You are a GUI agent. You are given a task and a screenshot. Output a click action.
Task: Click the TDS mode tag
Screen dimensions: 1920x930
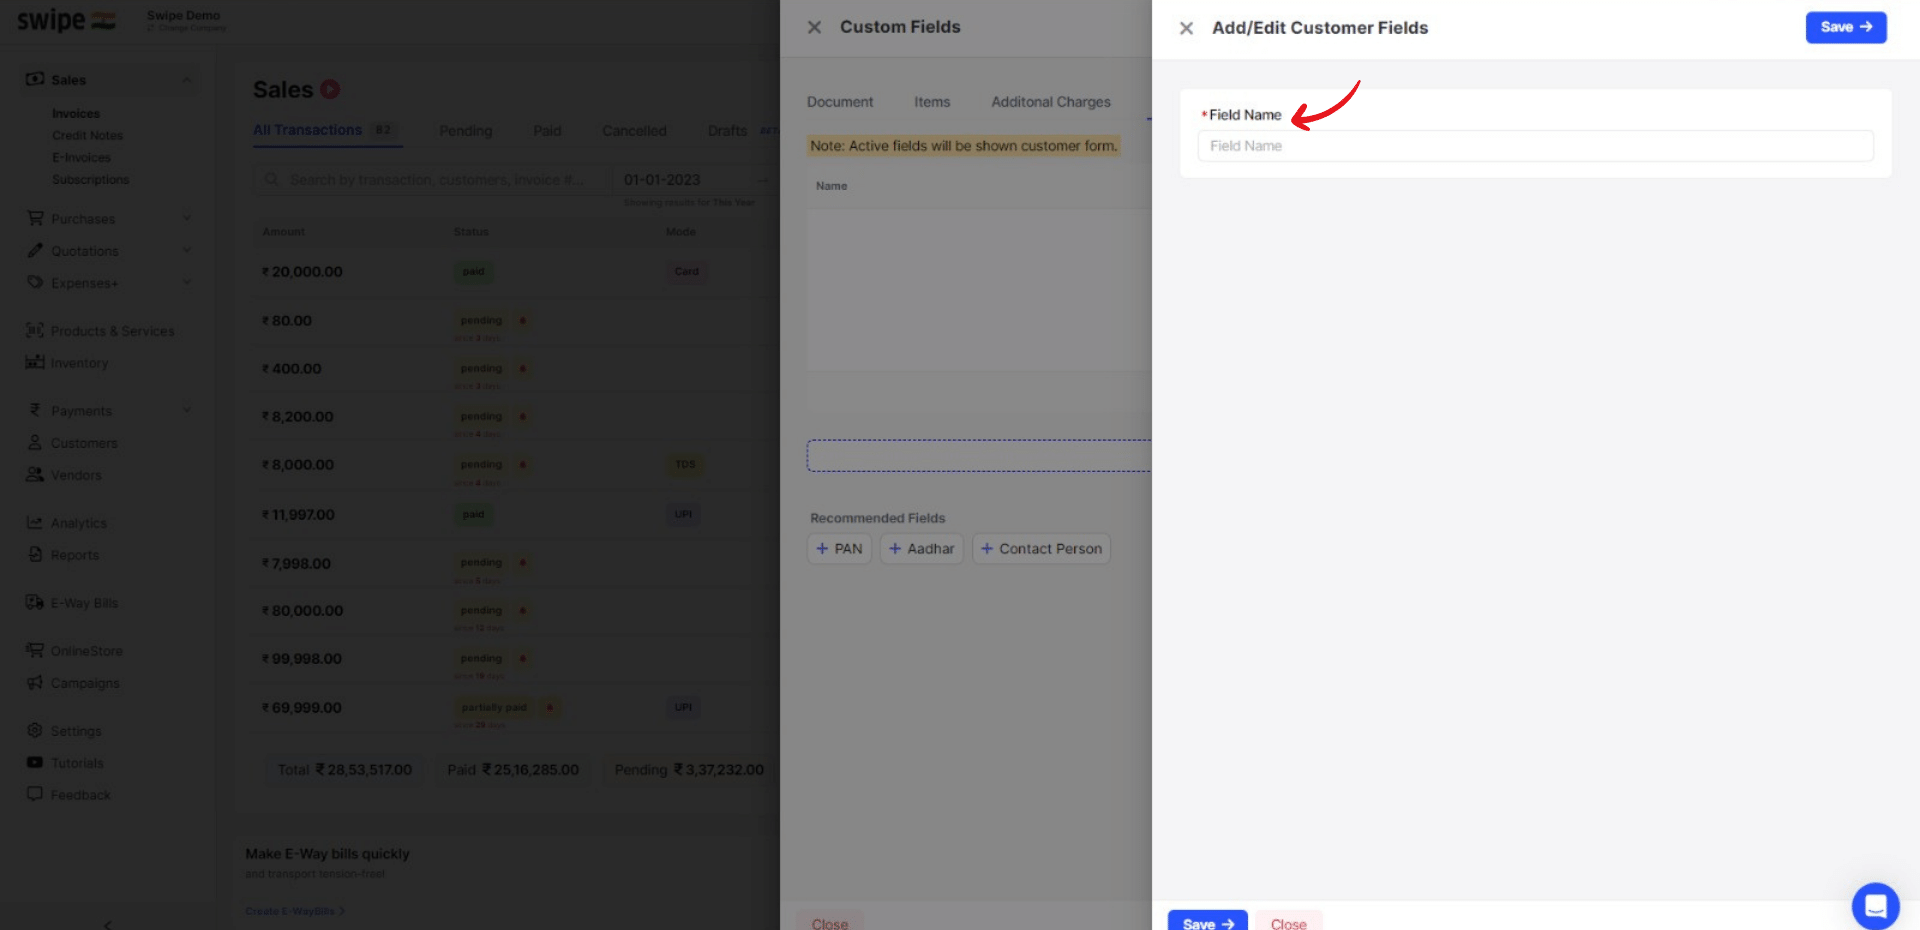(685, 465)
